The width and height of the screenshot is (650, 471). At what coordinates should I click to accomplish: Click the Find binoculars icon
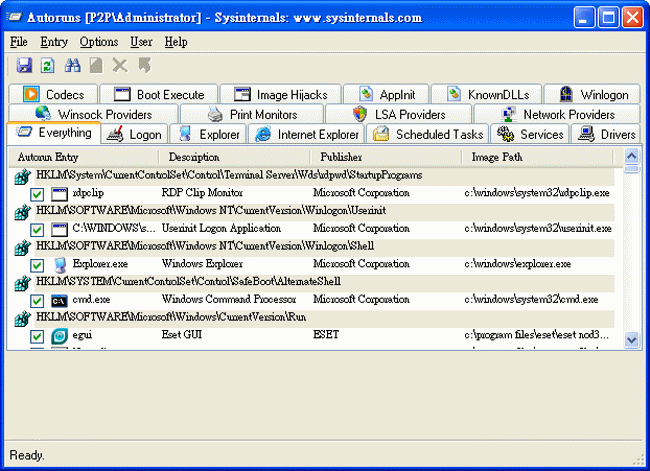click(72, 65)
